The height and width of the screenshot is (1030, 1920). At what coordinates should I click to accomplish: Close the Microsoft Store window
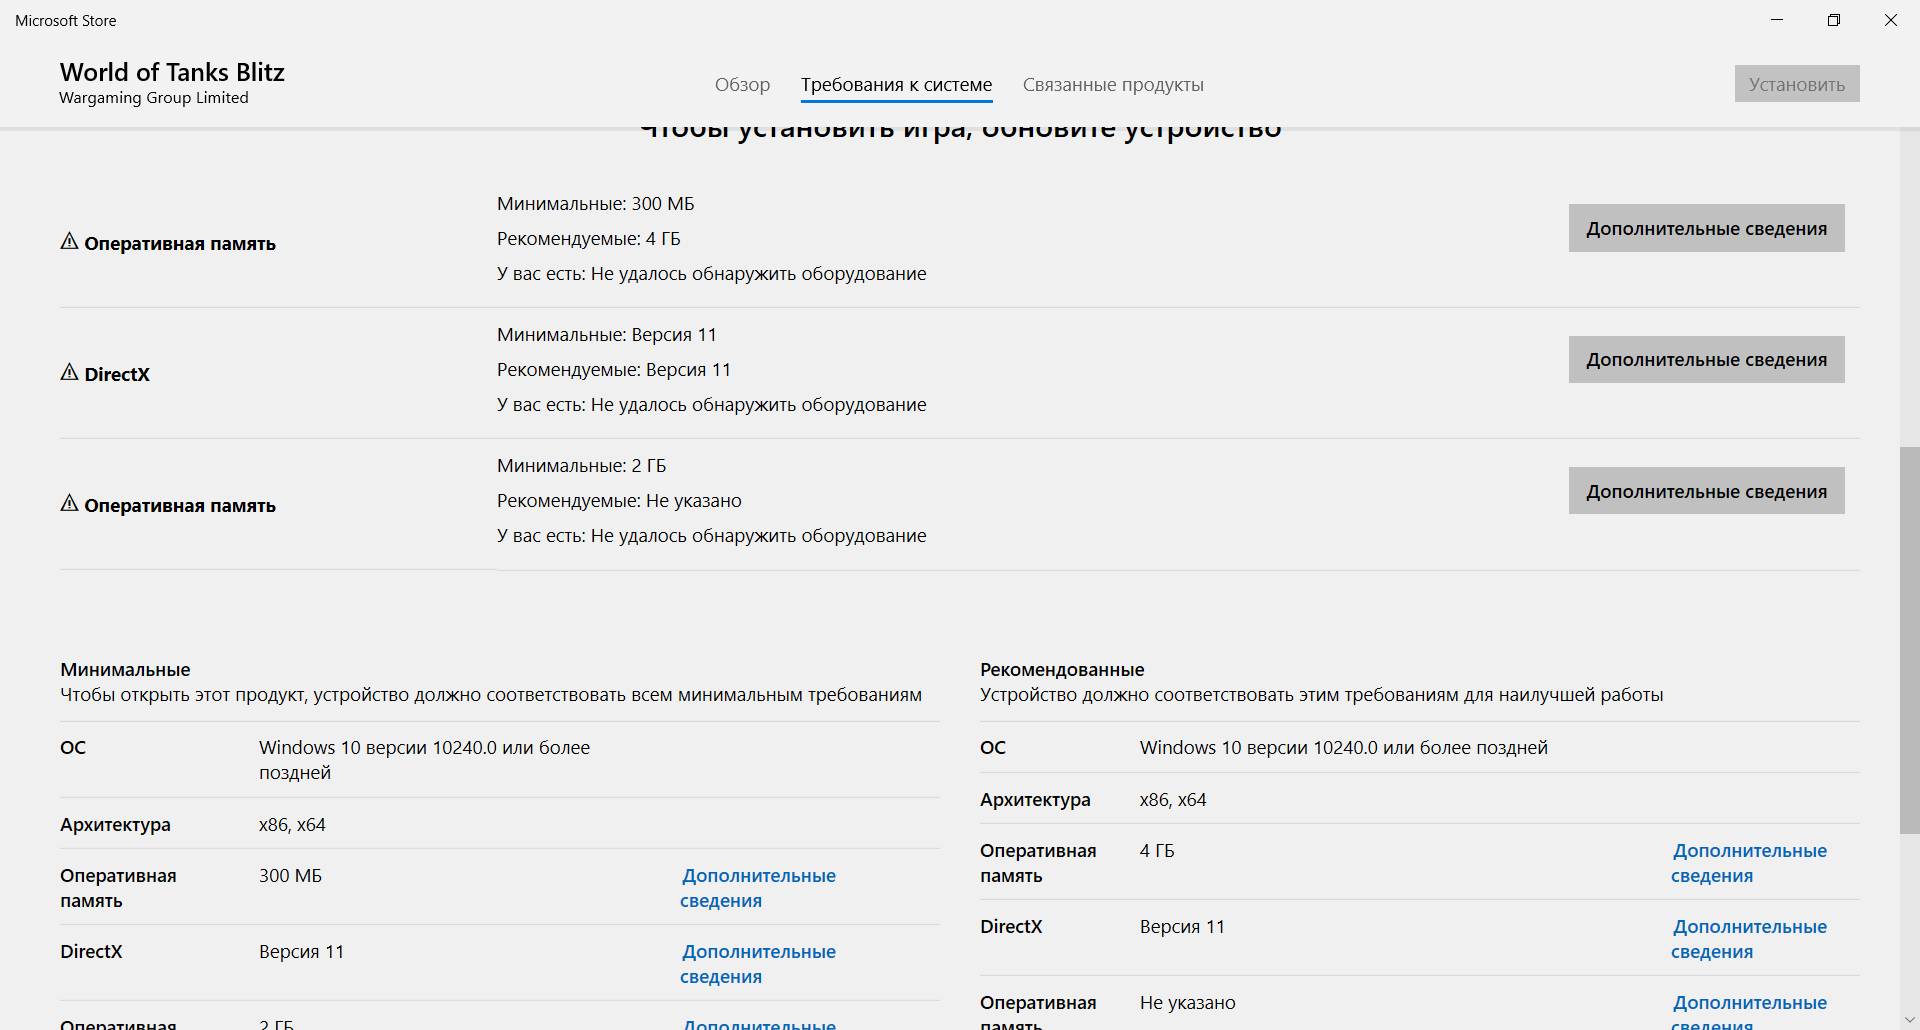1891,20
